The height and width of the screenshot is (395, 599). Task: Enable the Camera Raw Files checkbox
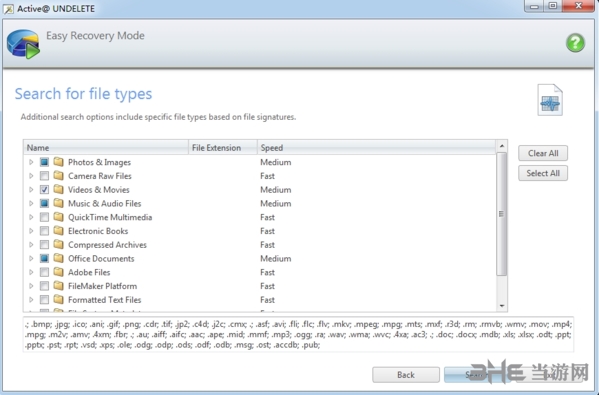pos(44,176)
